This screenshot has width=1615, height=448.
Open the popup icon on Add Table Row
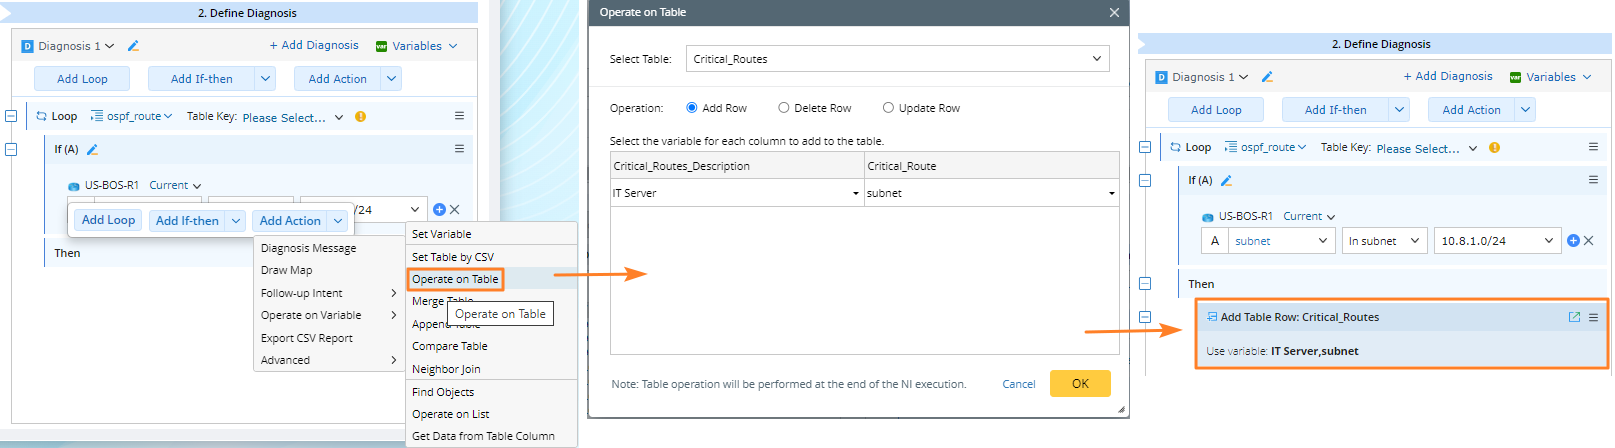point(1574,317)
